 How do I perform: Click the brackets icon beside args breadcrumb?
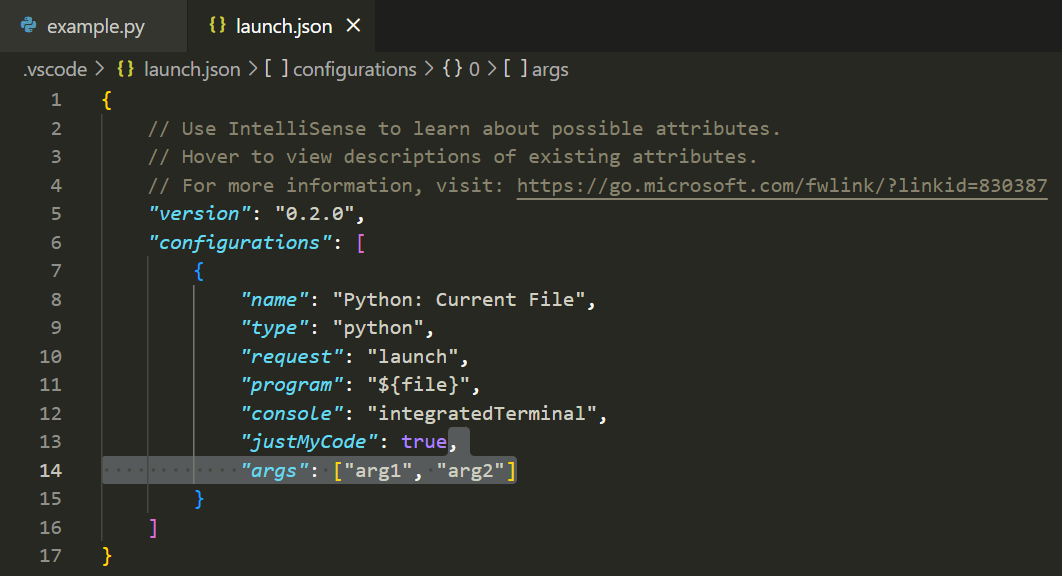coord(516,69)
